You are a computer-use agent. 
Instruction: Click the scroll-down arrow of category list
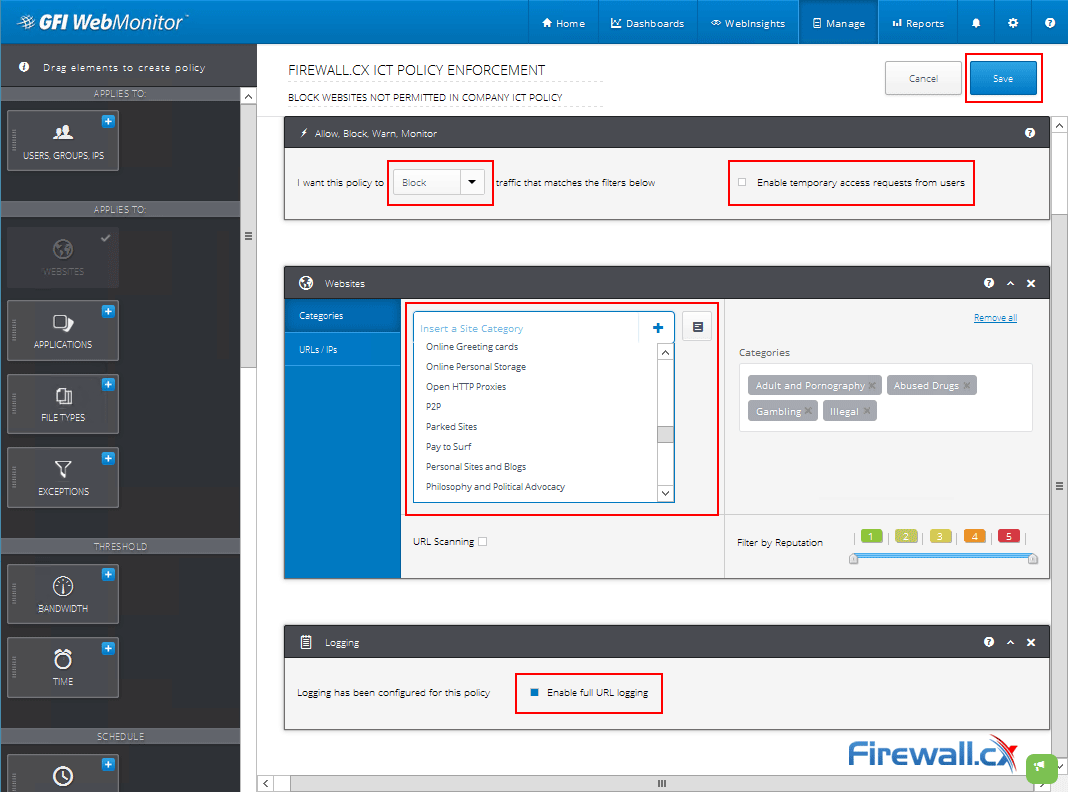click(665, 493)
